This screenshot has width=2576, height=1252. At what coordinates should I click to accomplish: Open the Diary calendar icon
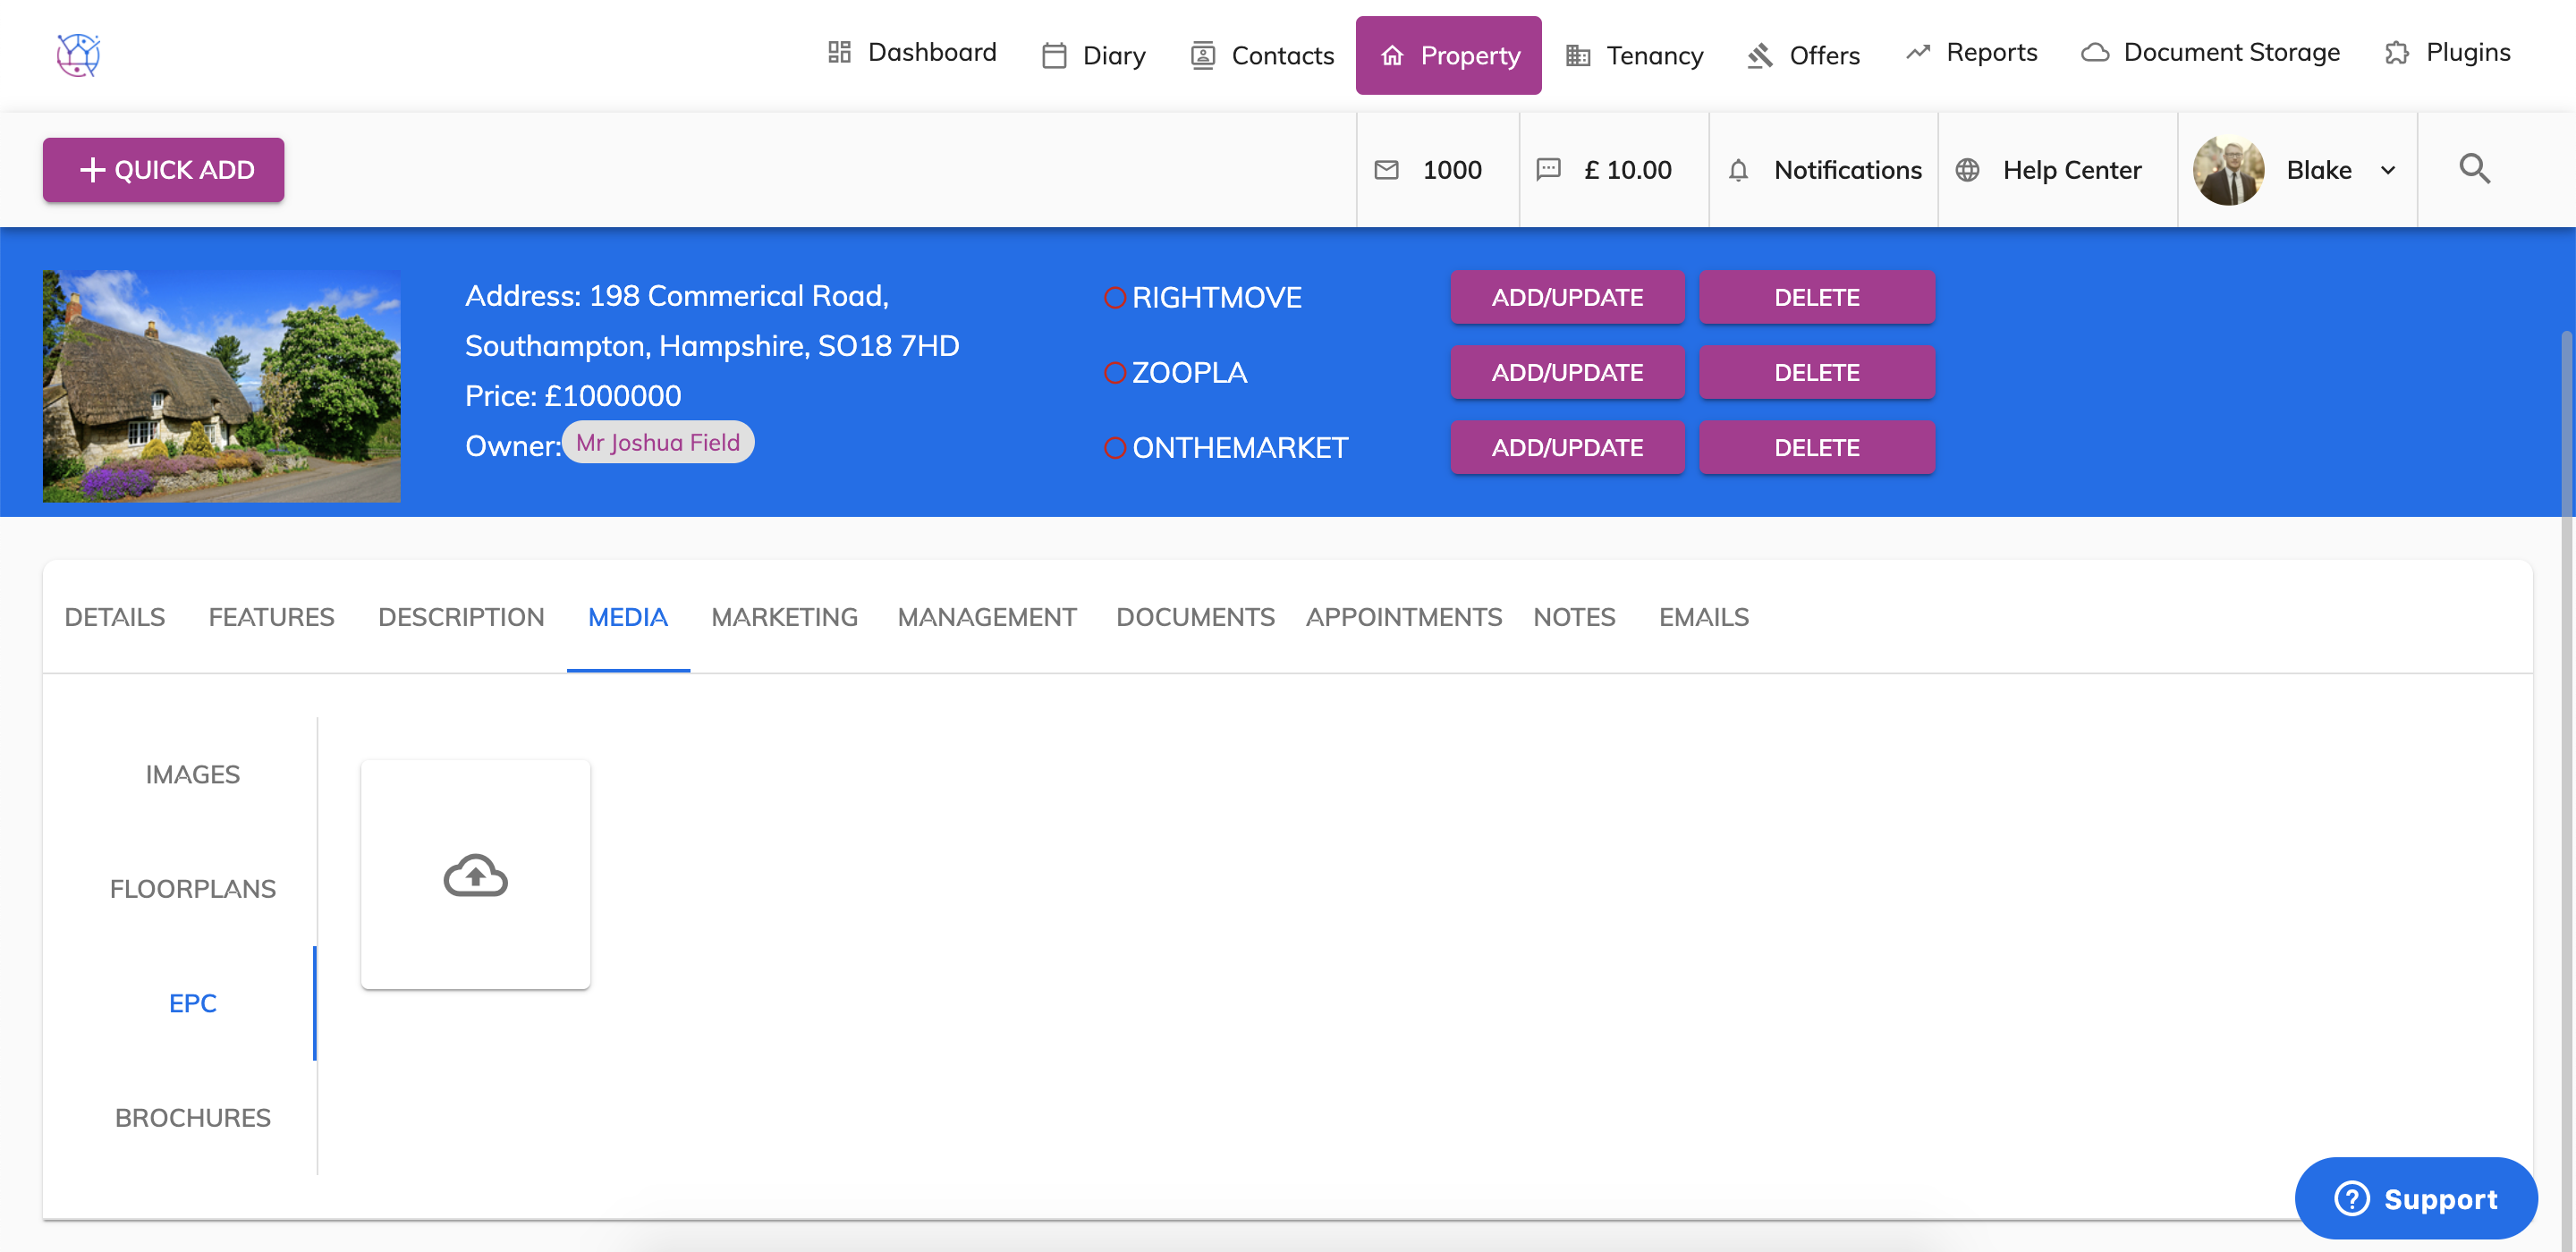(x=1054, y=55)
